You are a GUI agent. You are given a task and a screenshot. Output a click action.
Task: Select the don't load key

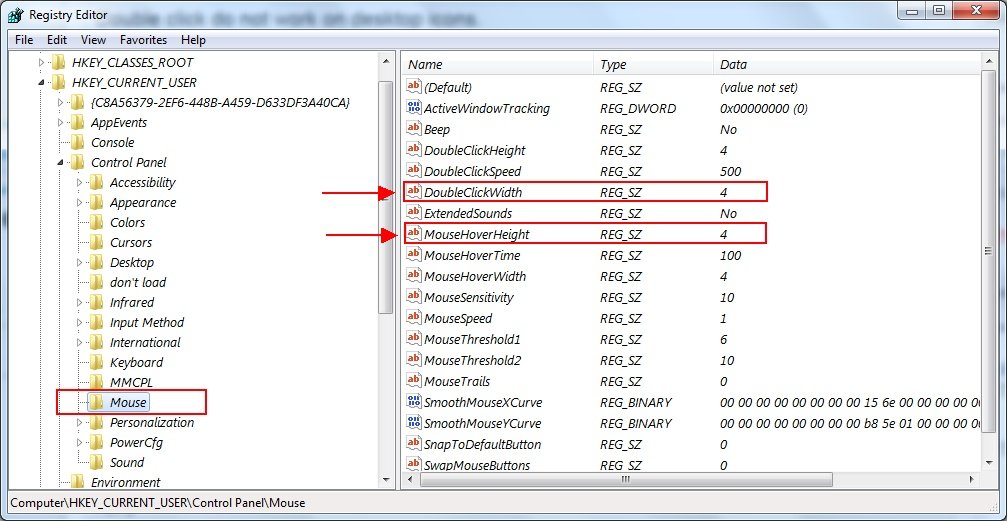(x=137, y=282)
